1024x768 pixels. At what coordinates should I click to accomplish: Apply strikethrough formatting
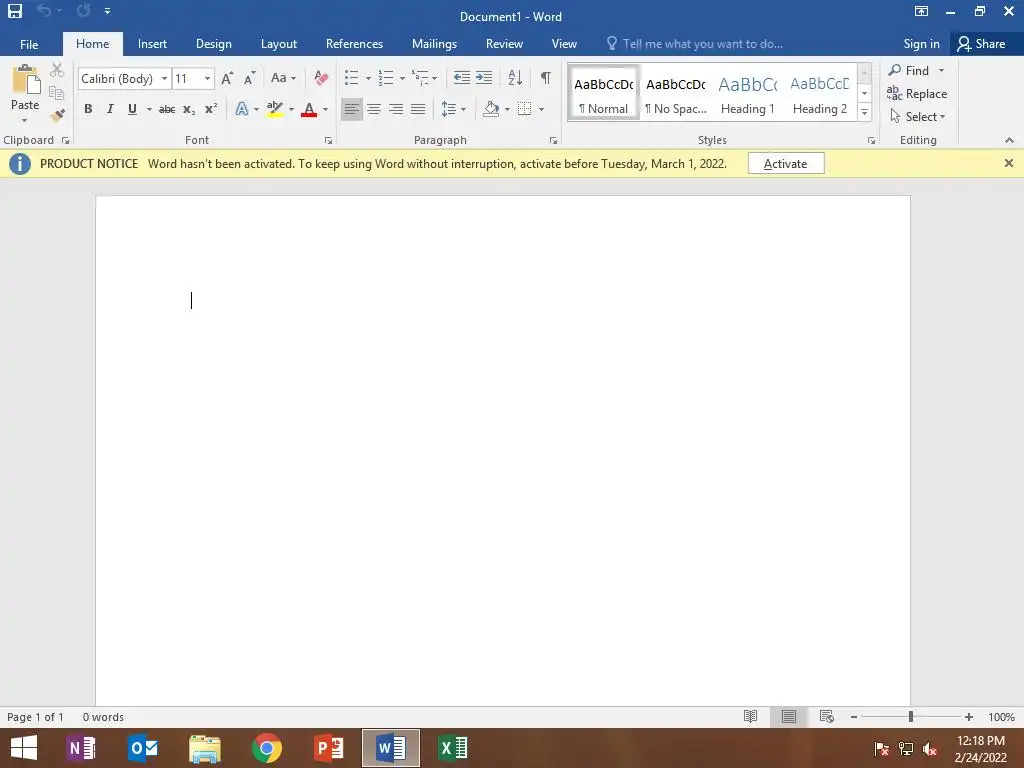(x=167, y=109)
